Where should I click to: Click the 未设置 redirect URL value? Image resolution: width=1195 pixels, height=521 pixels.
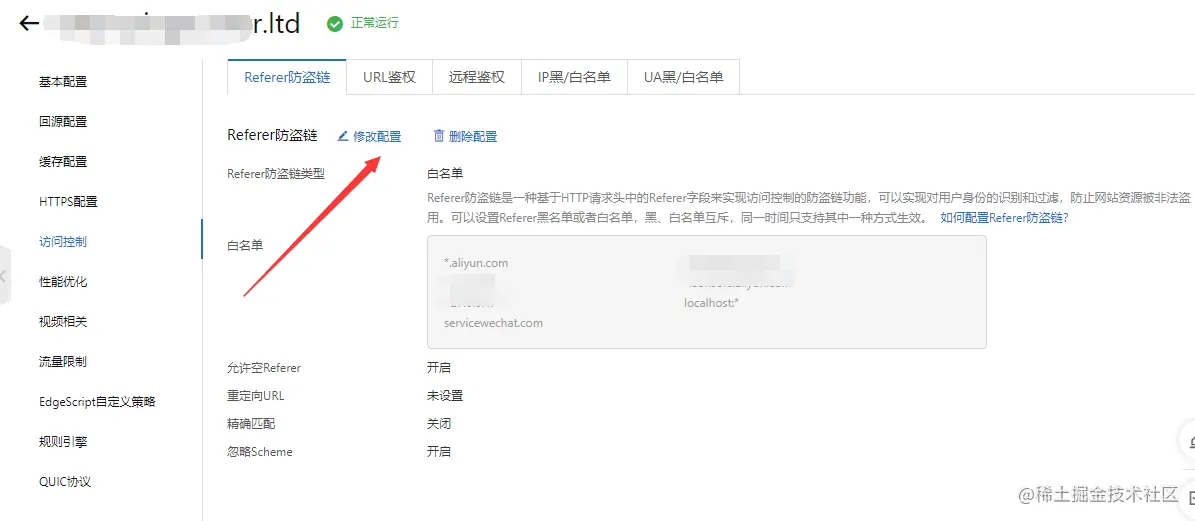point(445,395)
